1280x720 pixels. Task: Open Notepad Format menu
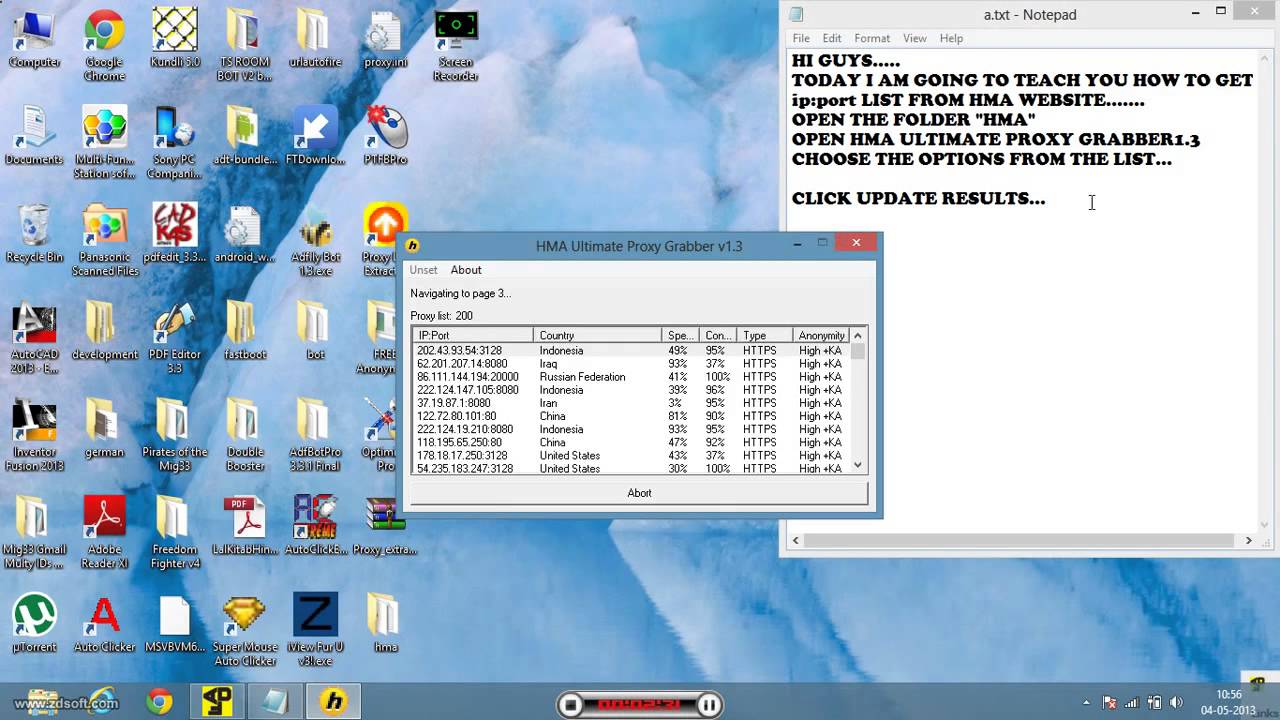(872, 38)
